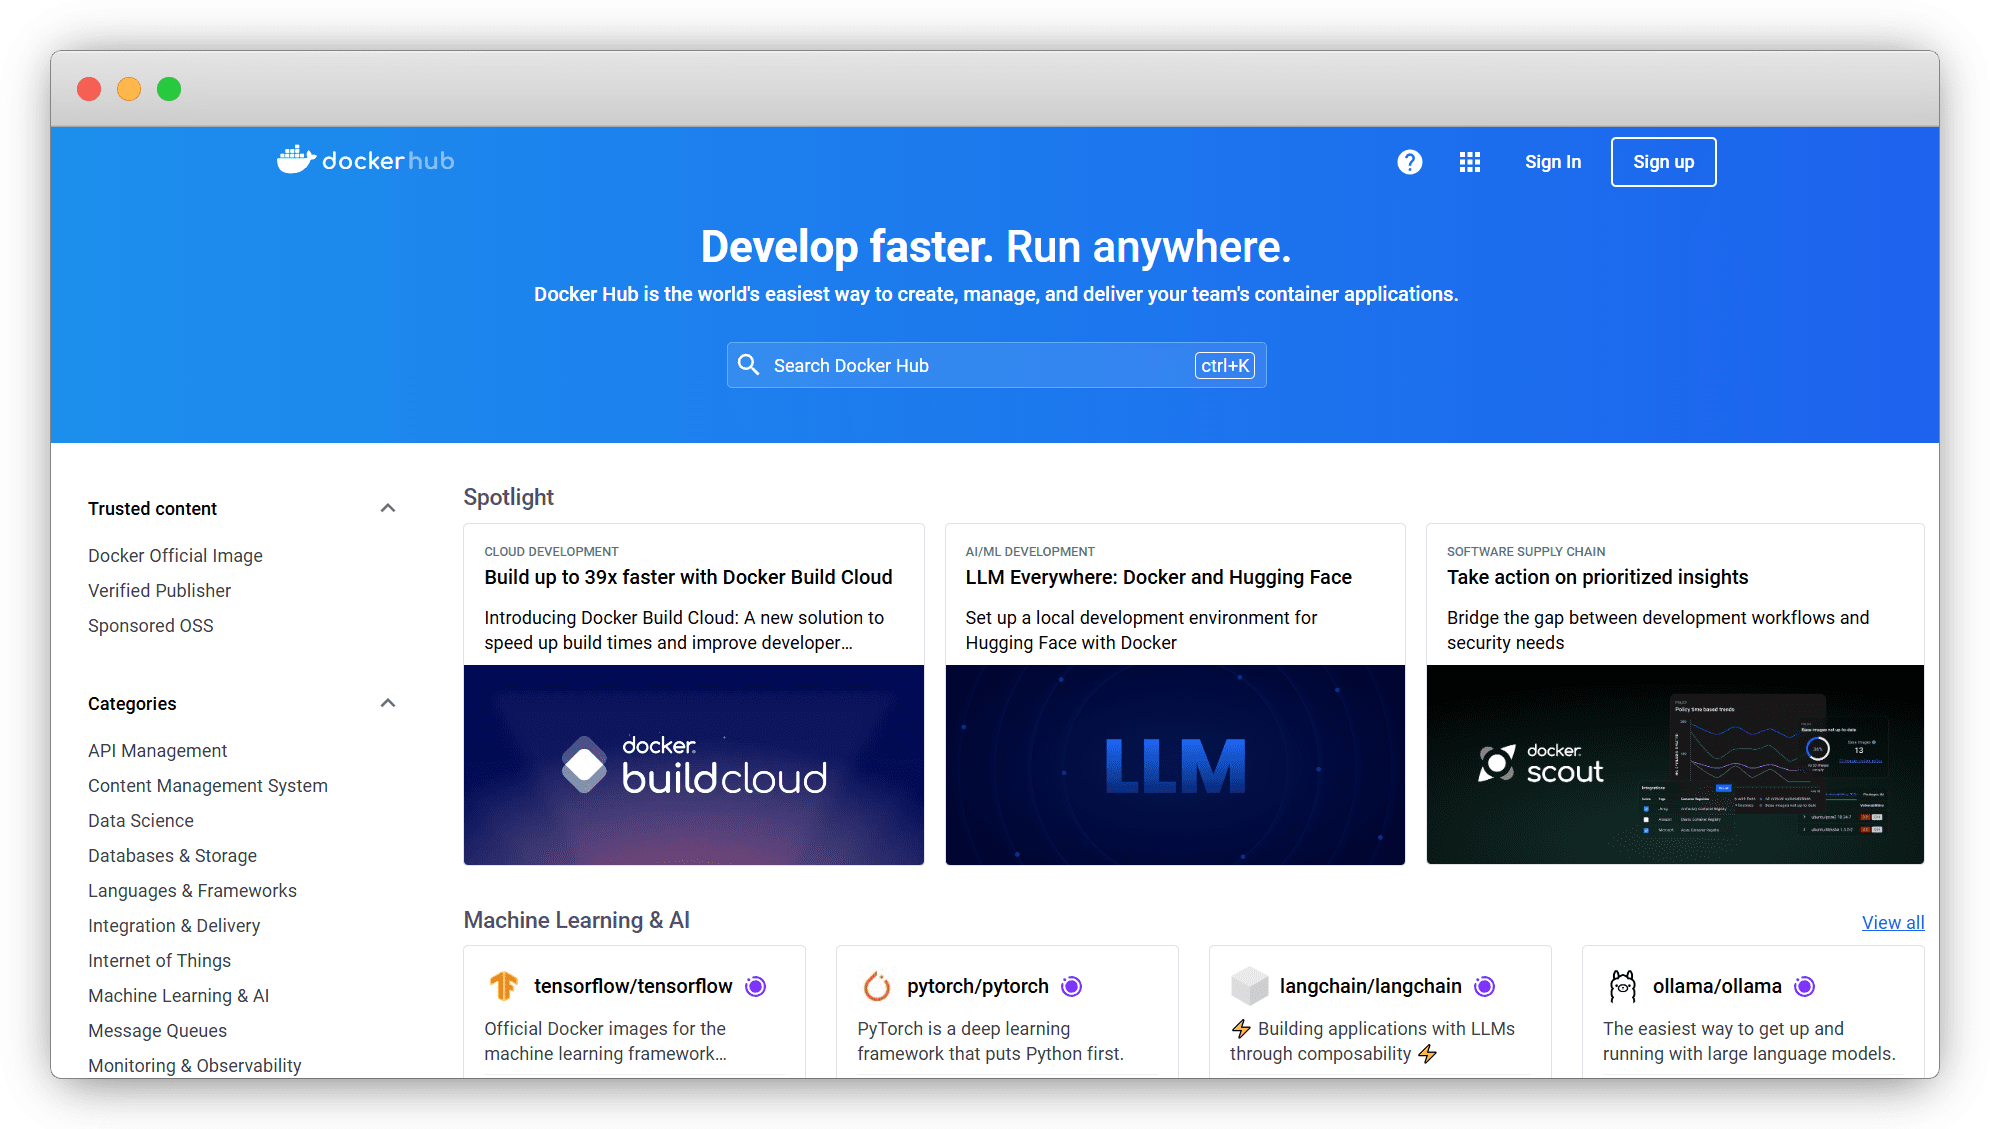This screenshot has height=1129, width=1990.
Task: Click the yellow macOS minimize button
Action: pos(129,89)
